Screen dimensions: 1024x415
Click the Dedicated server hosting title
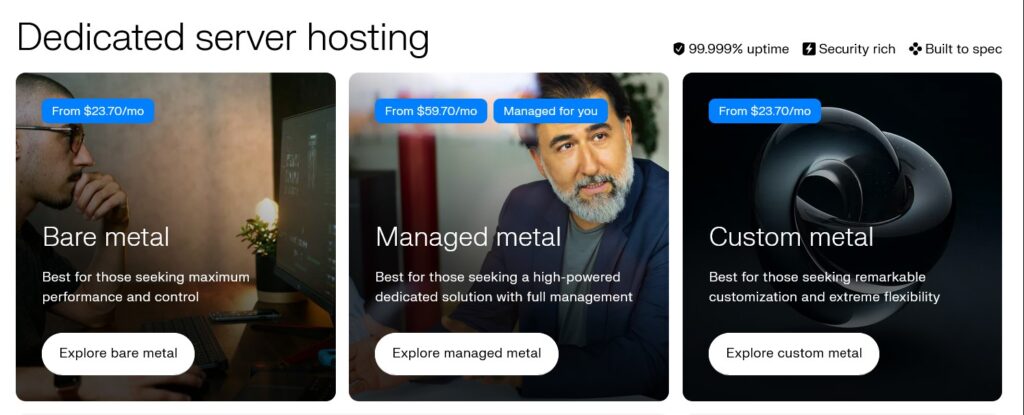(x=223, y=37)
